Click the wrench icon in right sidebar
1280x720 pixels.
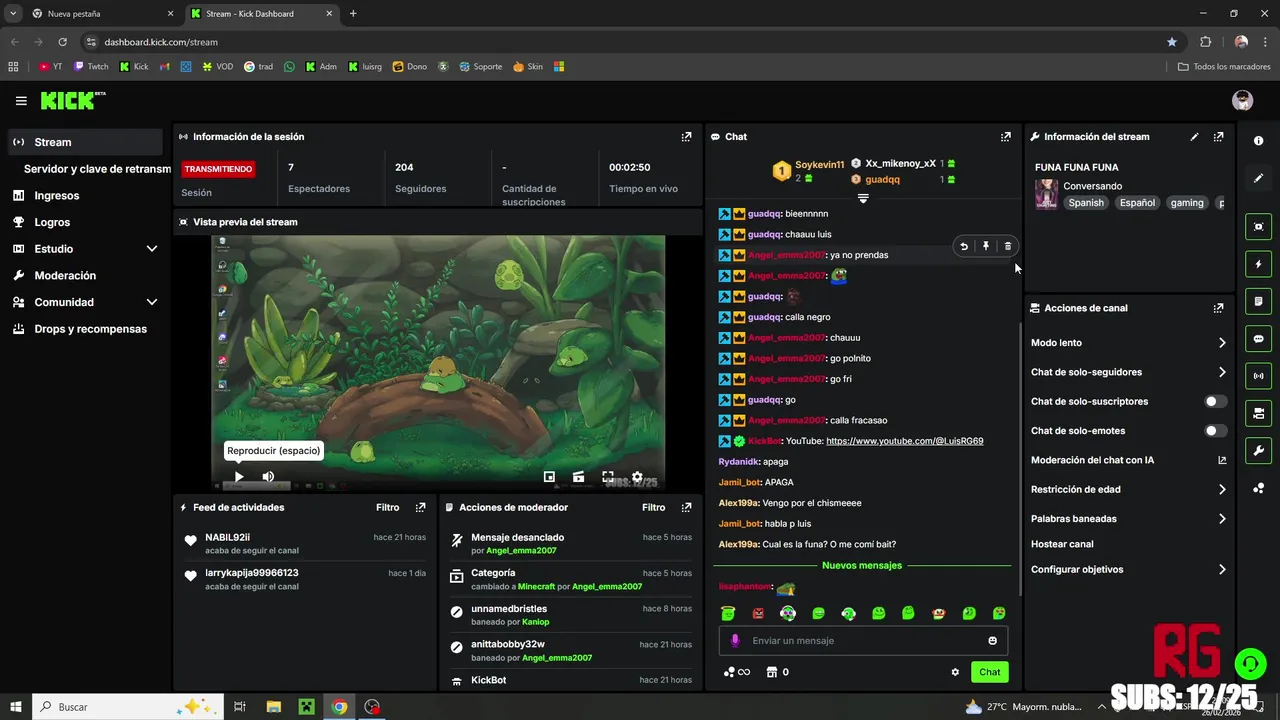coord(1258,451)
